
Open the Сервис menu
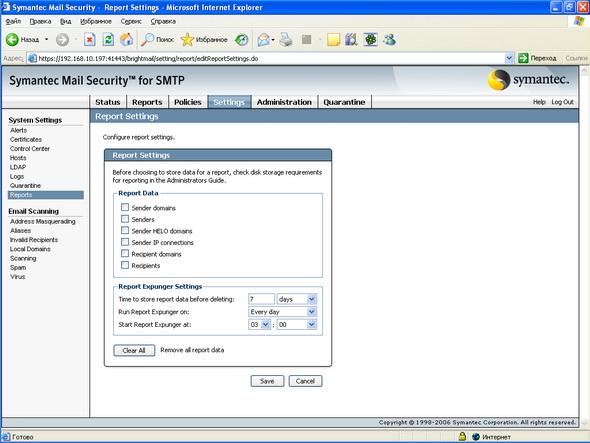pyautogui.click(x=131, y=21)
